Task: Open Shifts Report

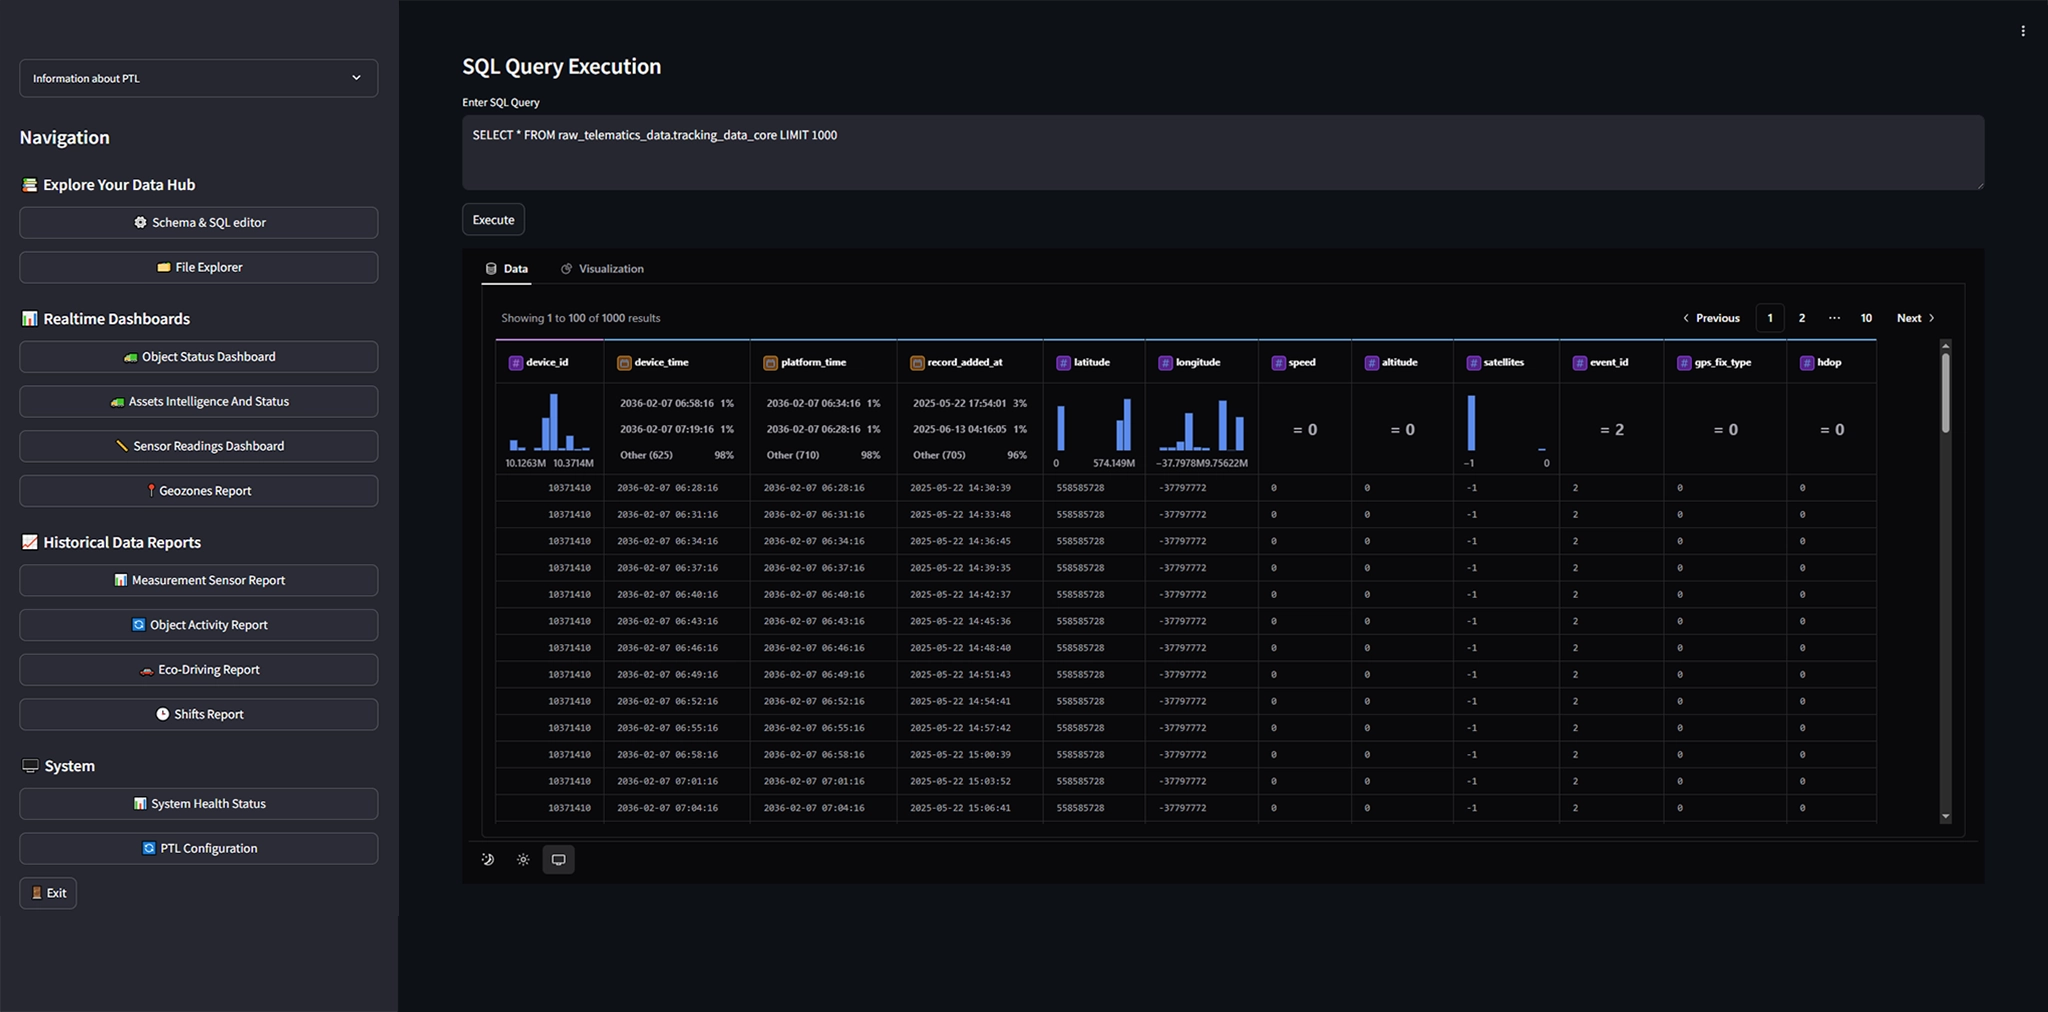Action: point(198,714)
